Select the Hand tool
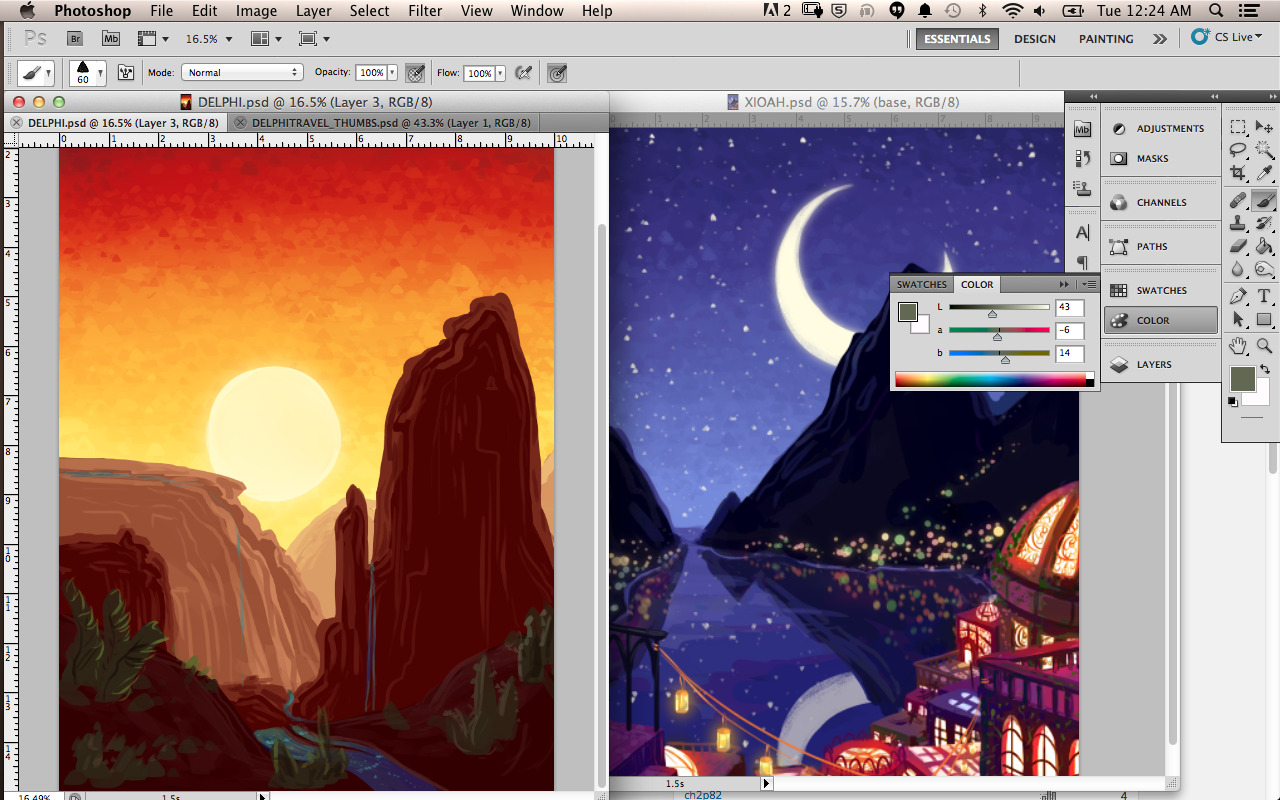Viewport: 1280px width, 800px height. 1238,346
